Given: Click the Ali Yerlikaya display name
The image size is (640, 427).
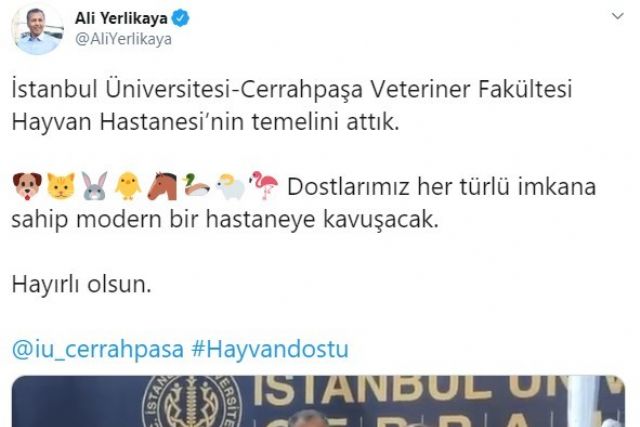Looking at the screenshot, I should (121, 18).
